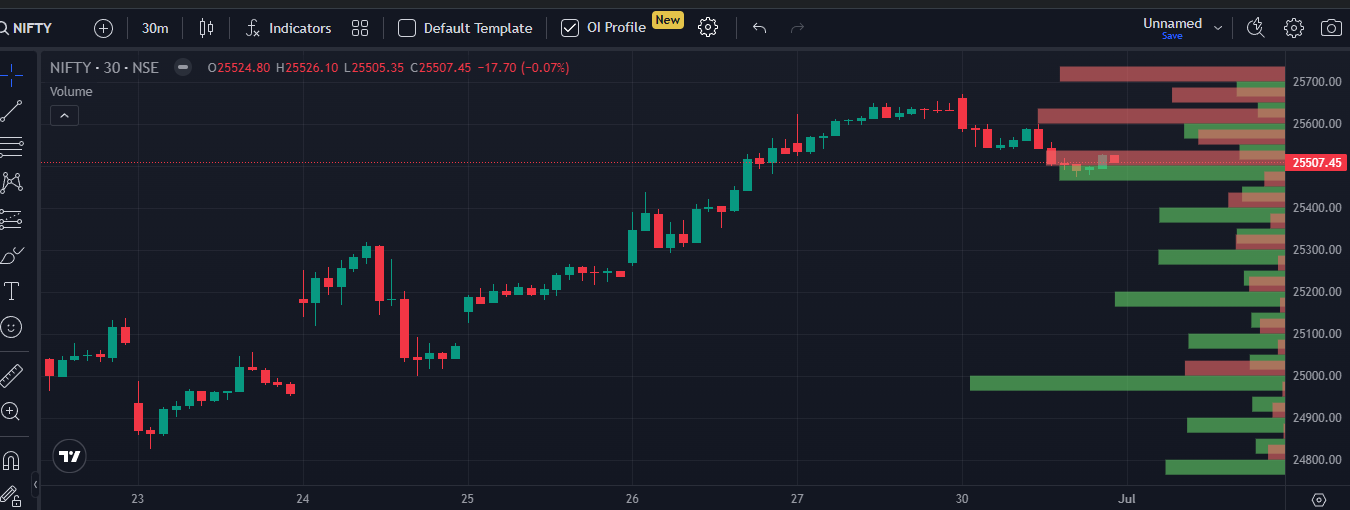Open the emoji icons tool
The image size is (1350, 510).
point(12,327)
